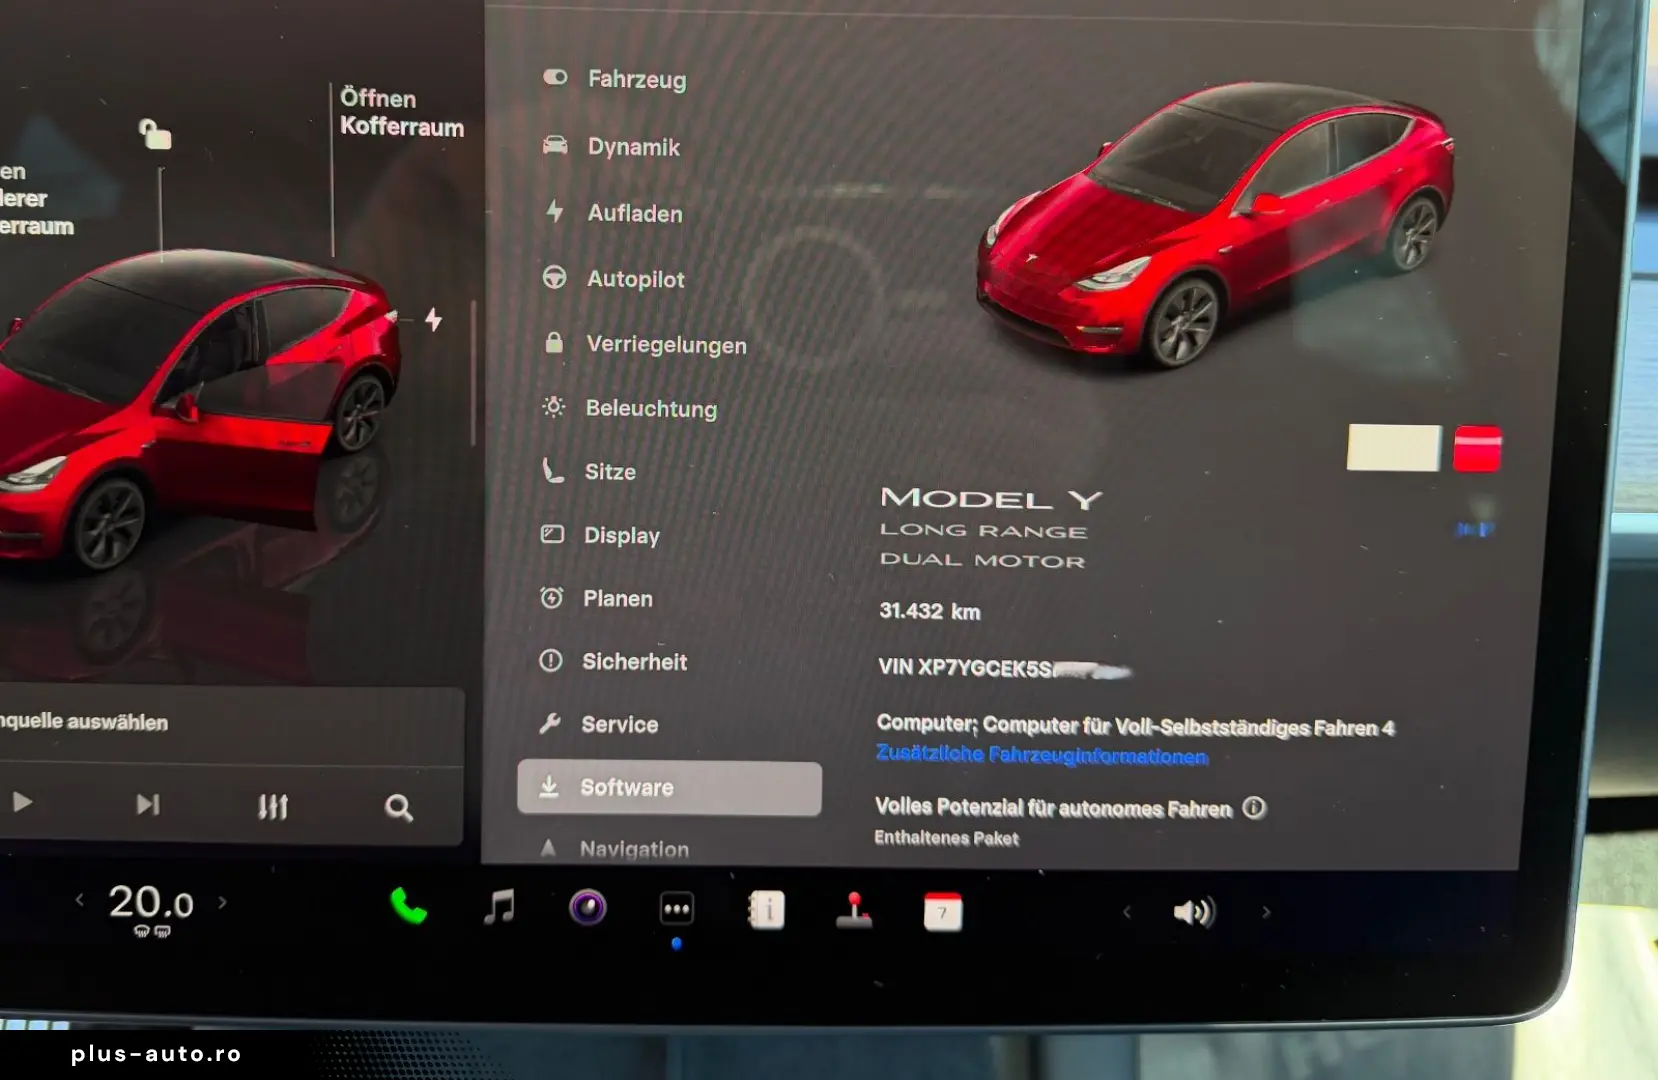Image resolution: width=1658 pixels, height=1080 pixels.
Task: Decrease volume with left arrow
Action: (1127, 912)
